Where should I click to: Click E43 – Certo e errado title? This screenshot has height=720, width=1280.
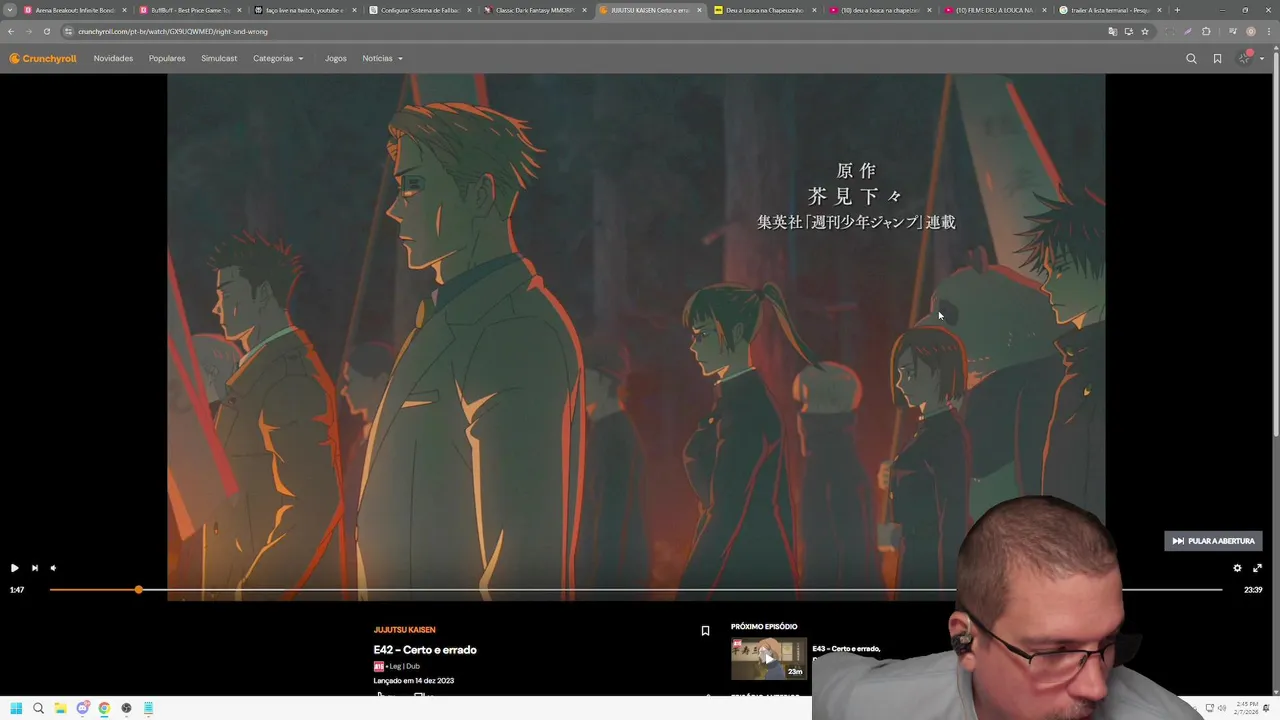(846, 649)
